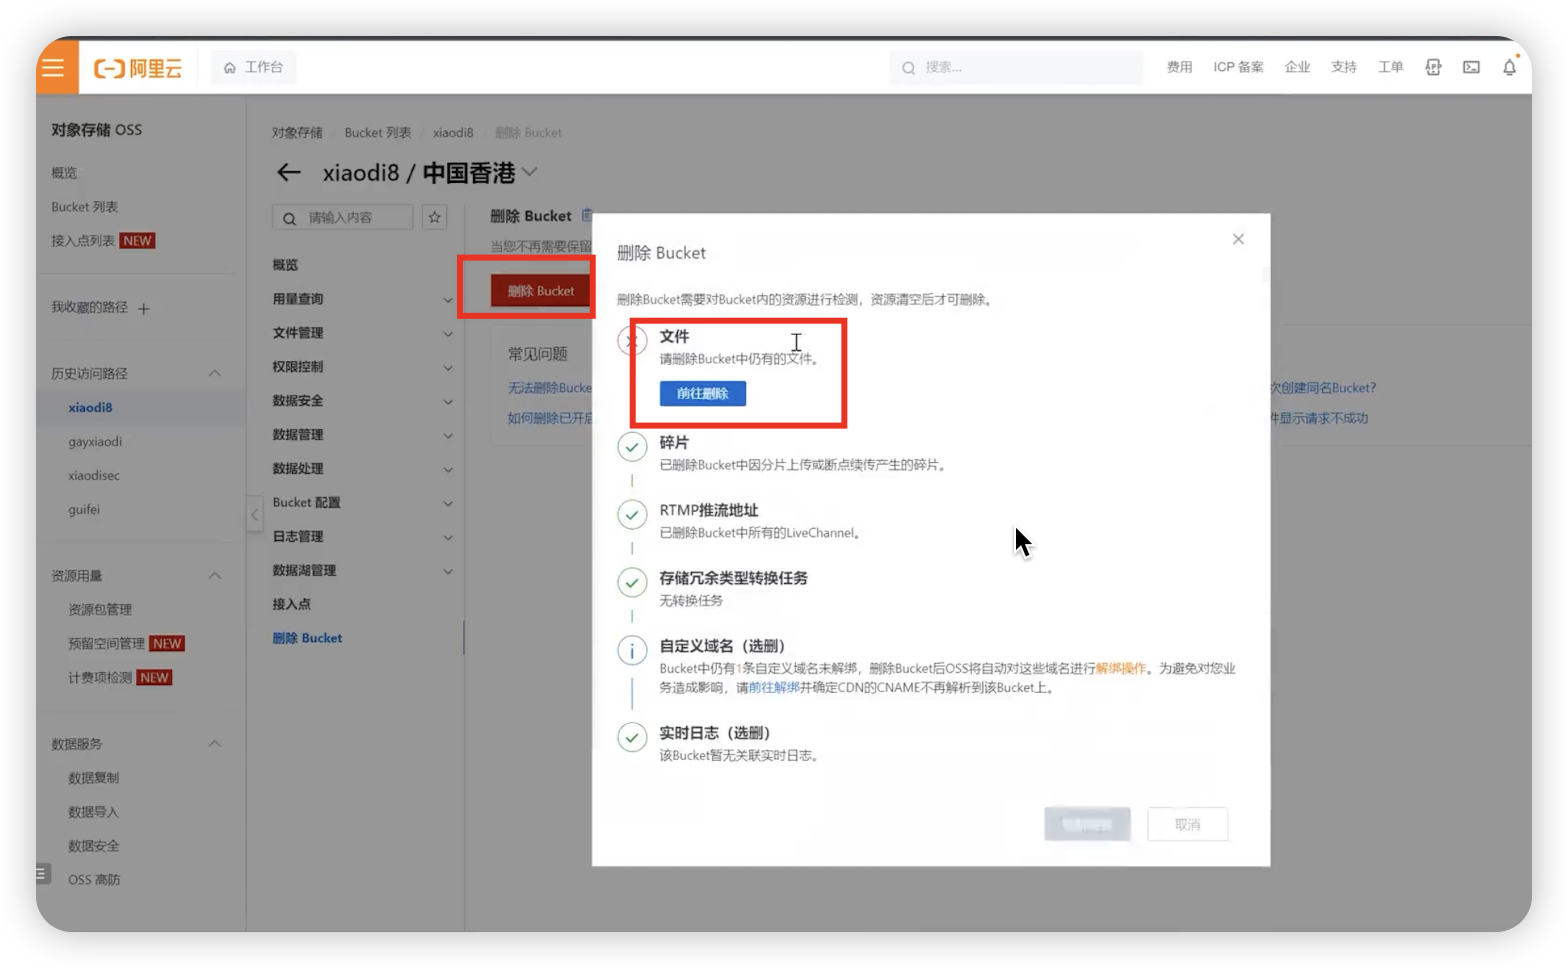Click the 碎片 step checkmark icon
This screenshot has width=1568, height=968.
pos(632,447)
